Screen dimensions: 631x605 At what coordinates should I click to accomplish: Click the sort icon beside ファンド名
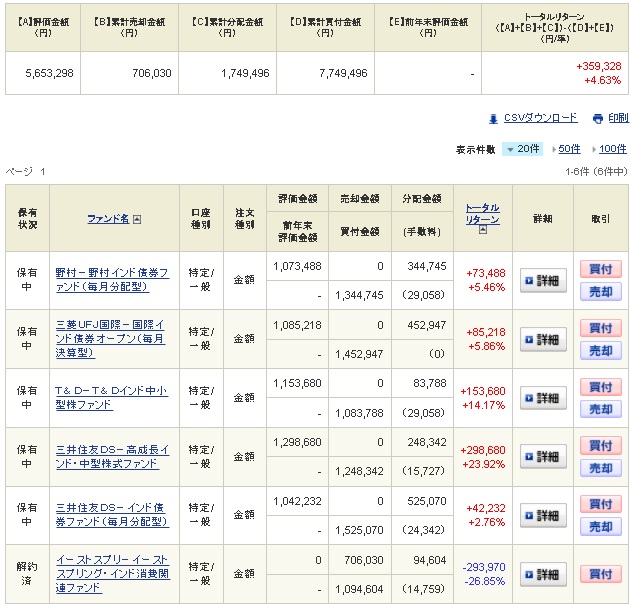click(x=137, y=219)
